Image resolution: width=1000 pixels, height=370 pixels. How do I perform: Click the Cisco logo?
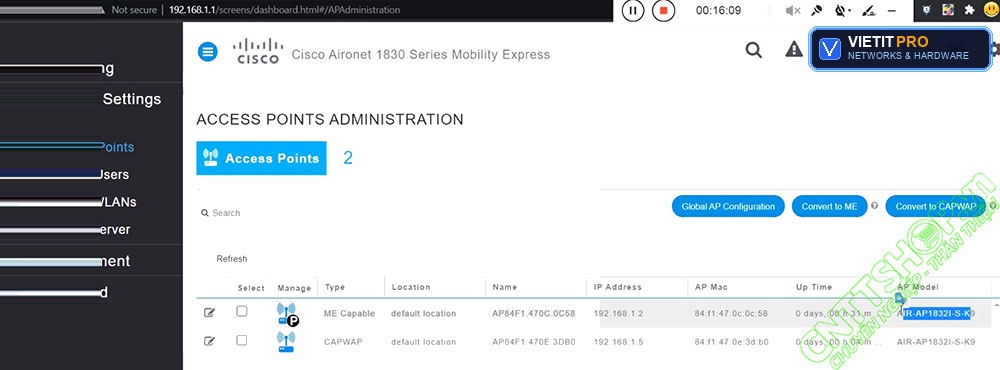pos(258,51)
